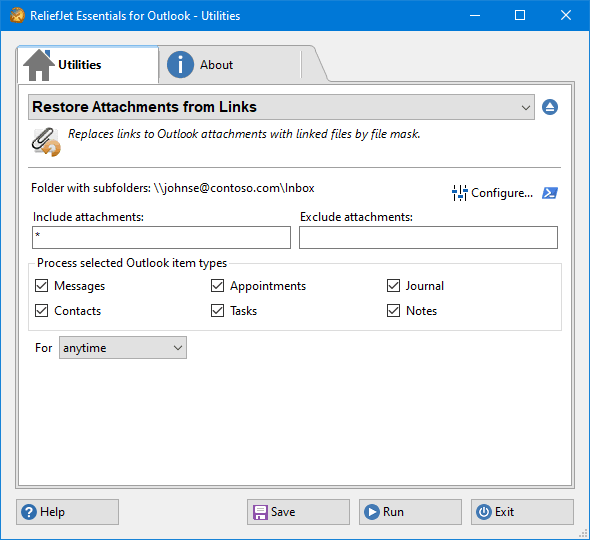This screenshot has height=540, width=590.
Task: Click the ReliefJet app icon in title bar
Action: click(17, 15)
